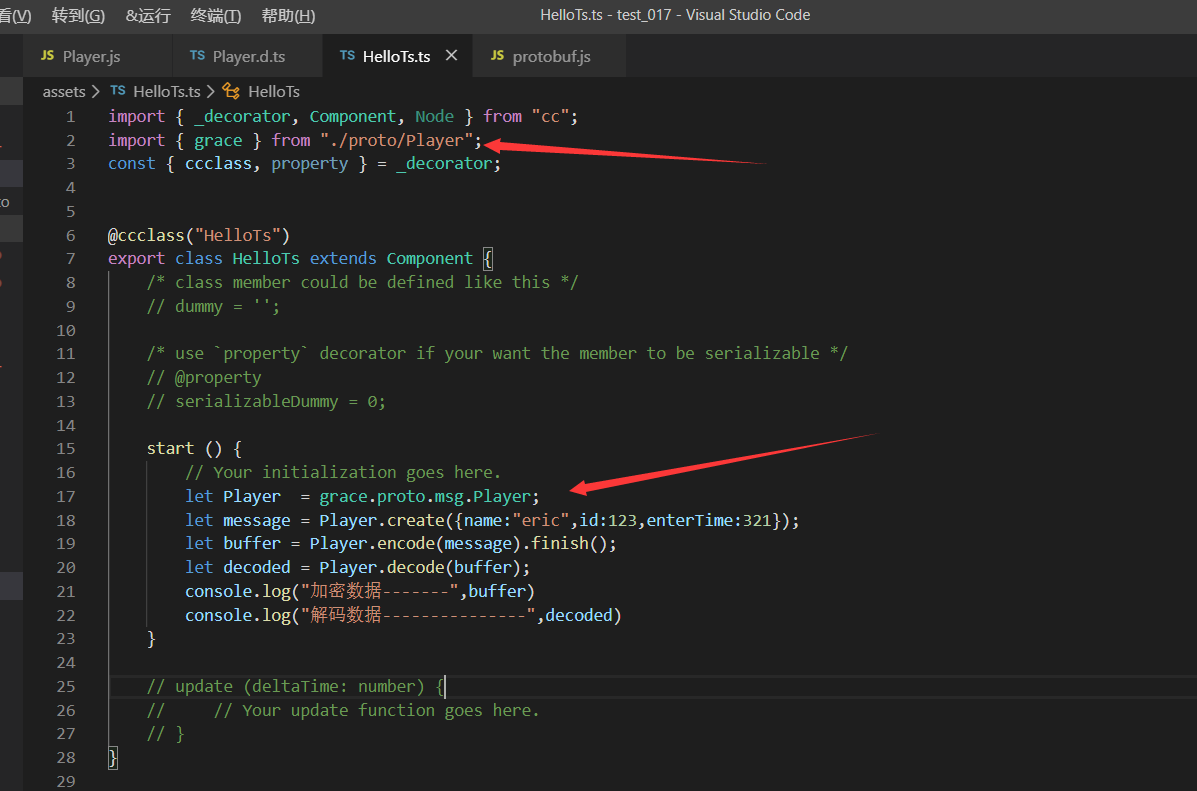Screen dimensions: 1197x791
Task: Click the "eric" string on line 18
Action: (540, 521)
